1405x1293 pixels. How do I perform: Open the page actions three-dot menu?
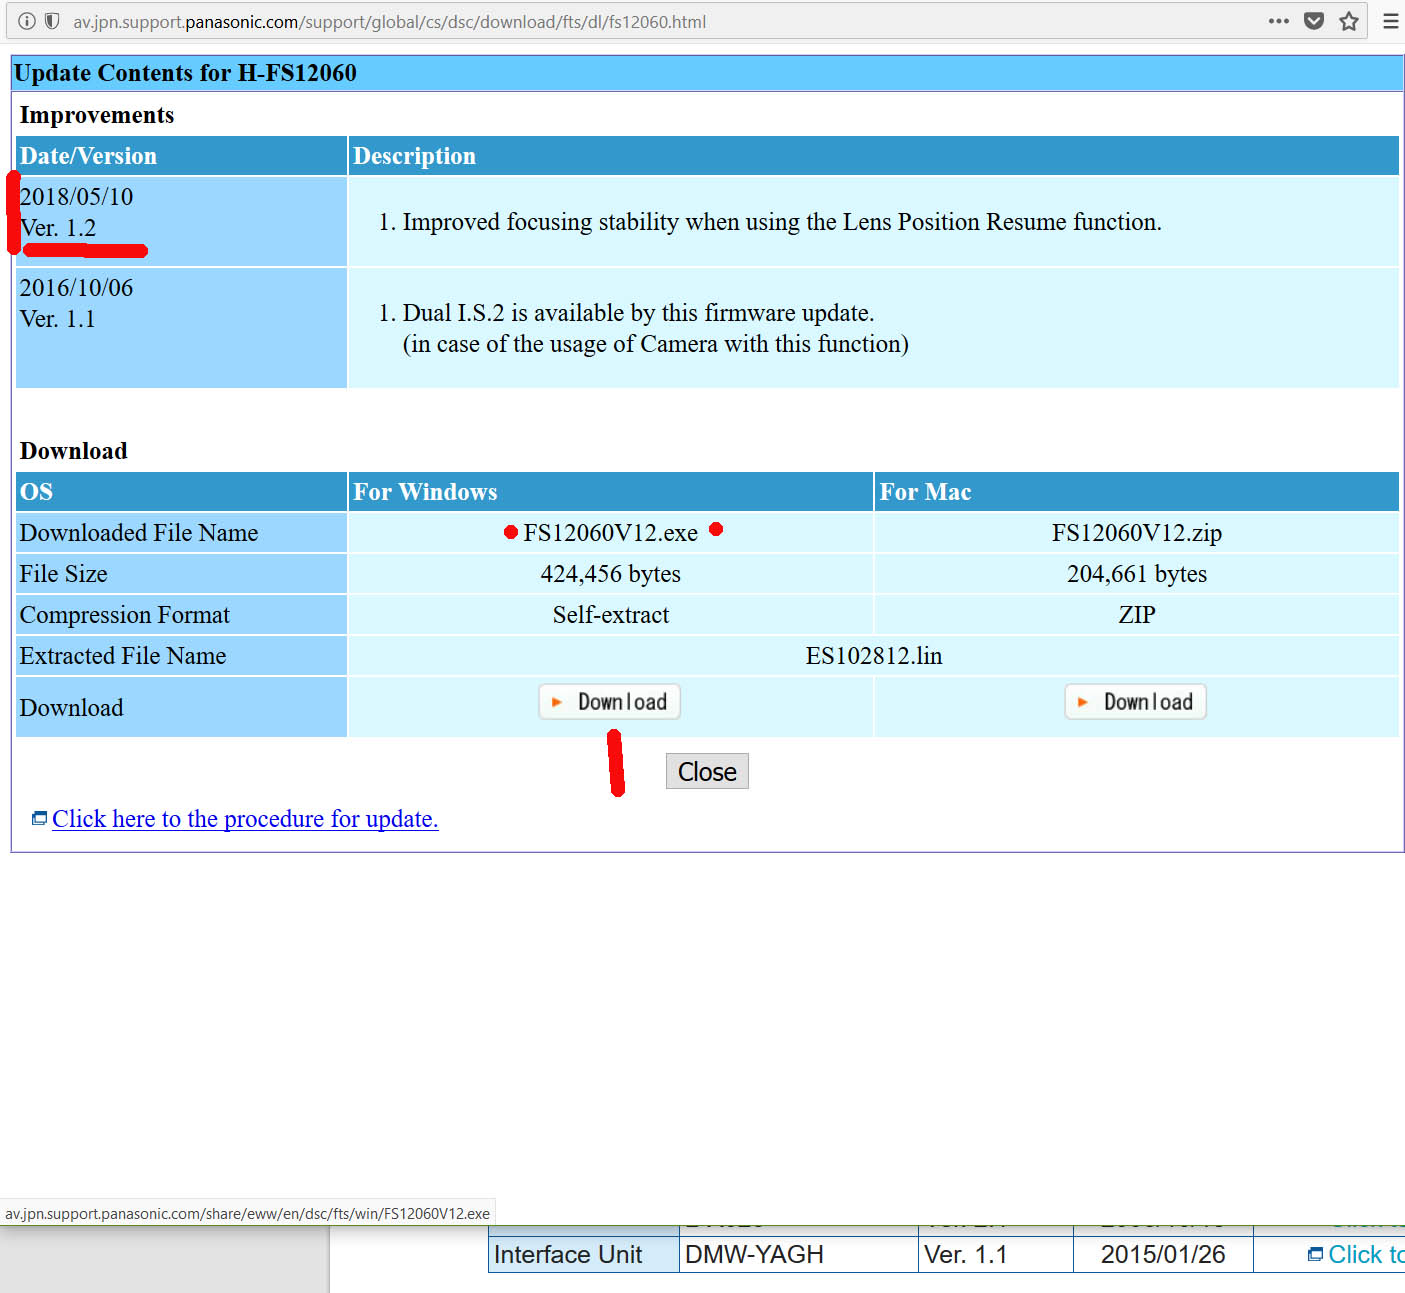(1278, 21)
